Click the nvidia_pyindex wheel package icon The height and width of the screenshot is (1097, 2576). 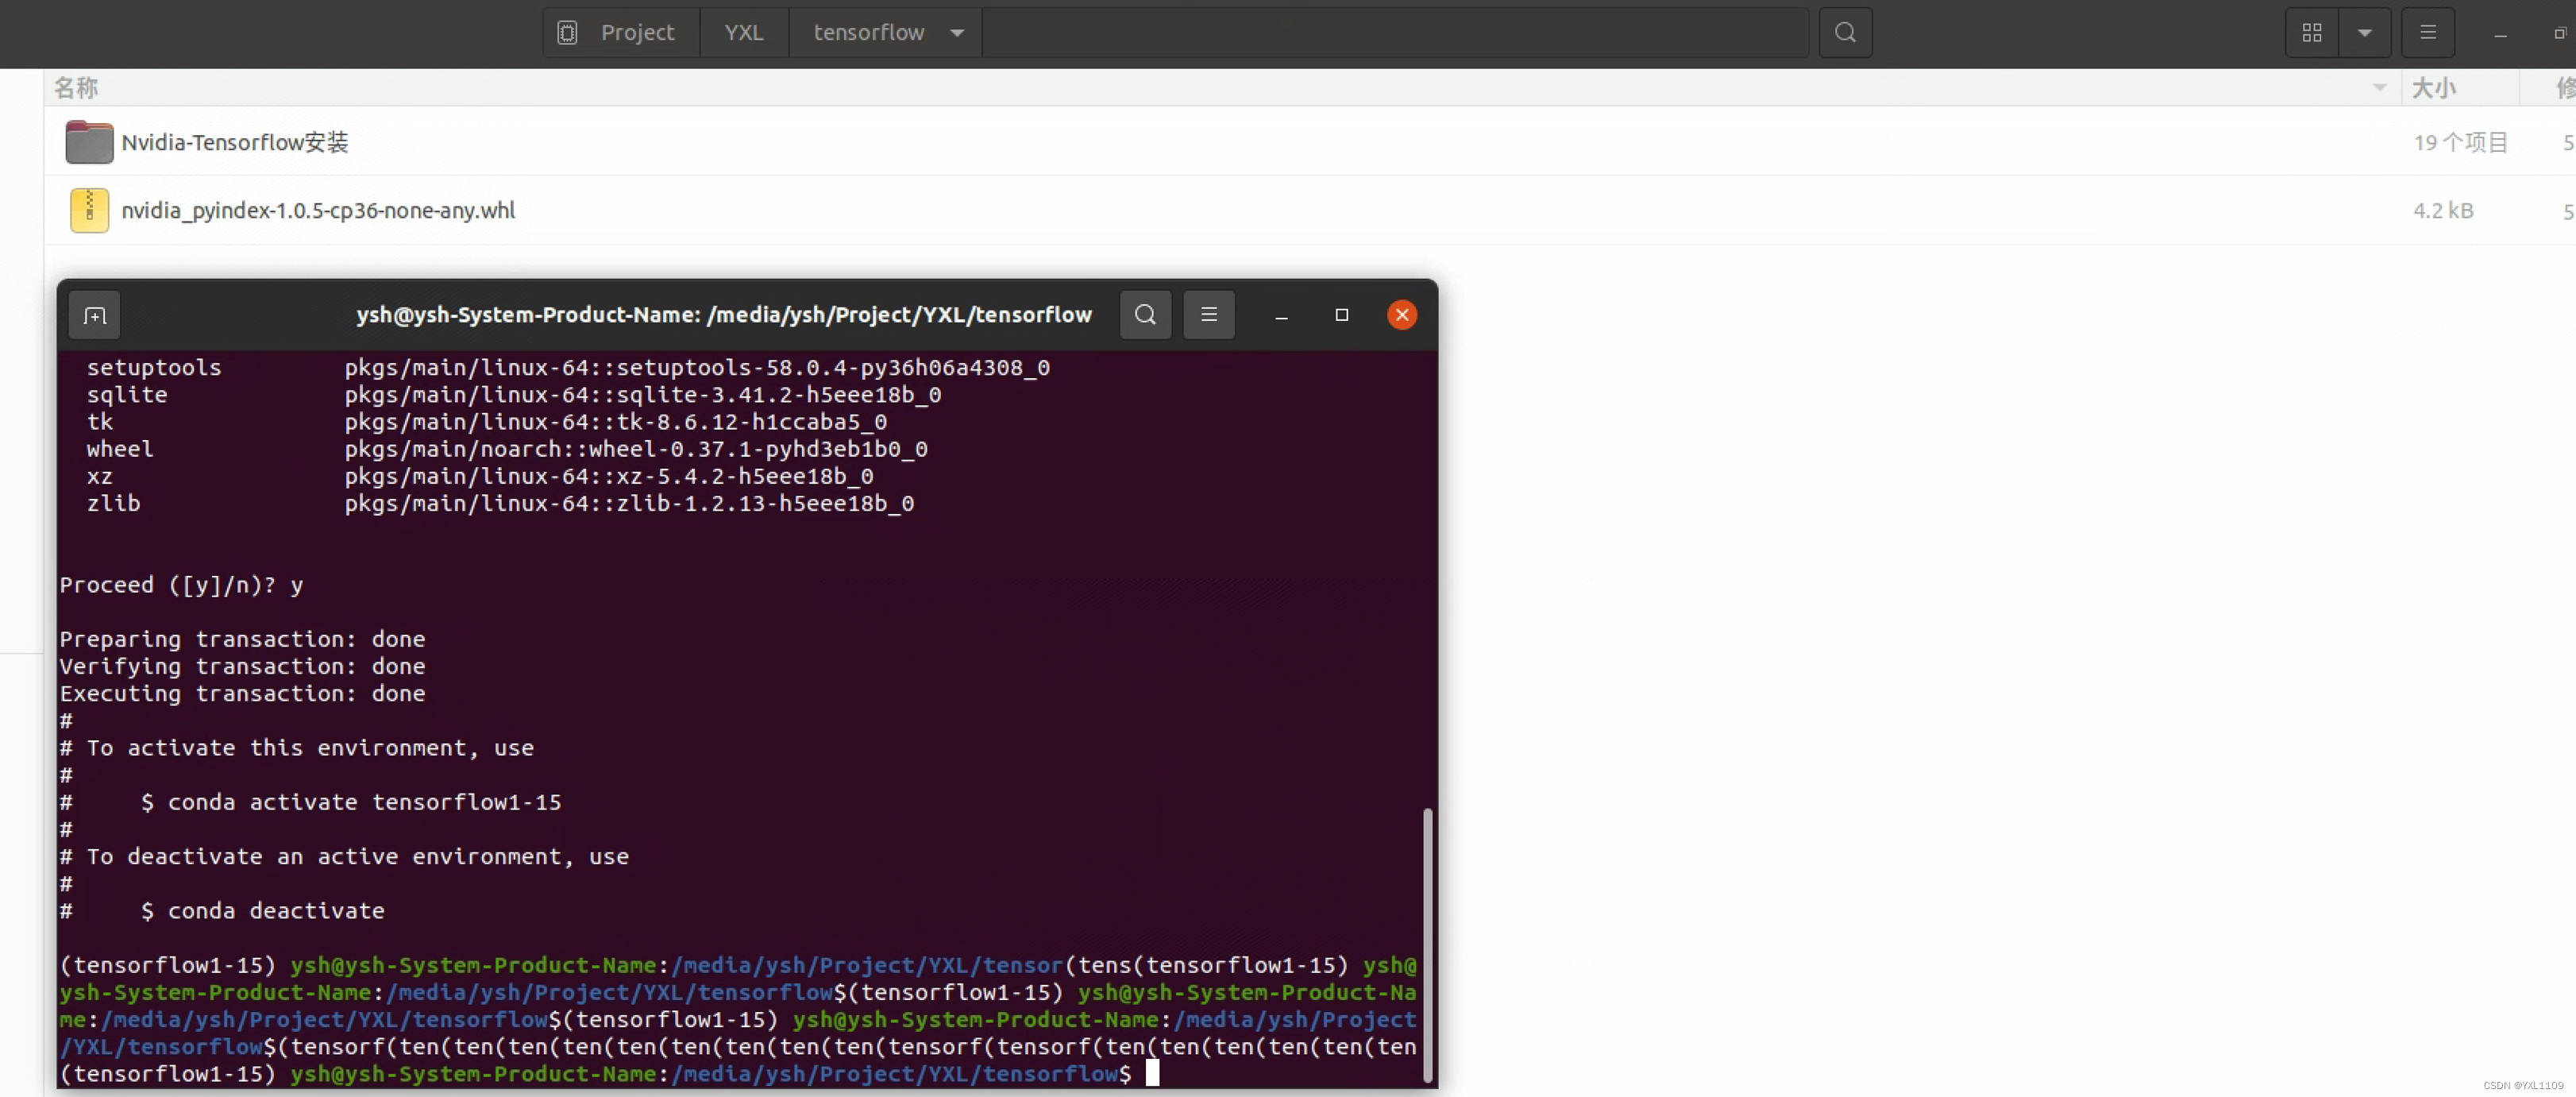(88, 210)
